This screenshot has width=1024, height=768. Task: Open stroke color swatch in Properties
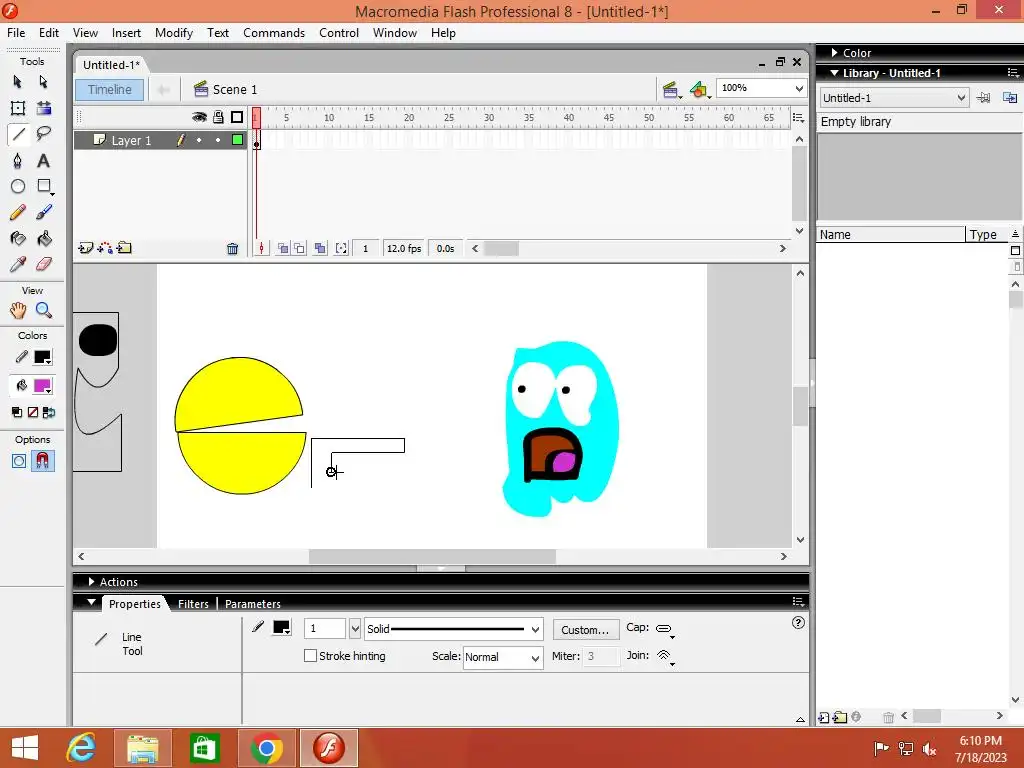pos(281,628)
